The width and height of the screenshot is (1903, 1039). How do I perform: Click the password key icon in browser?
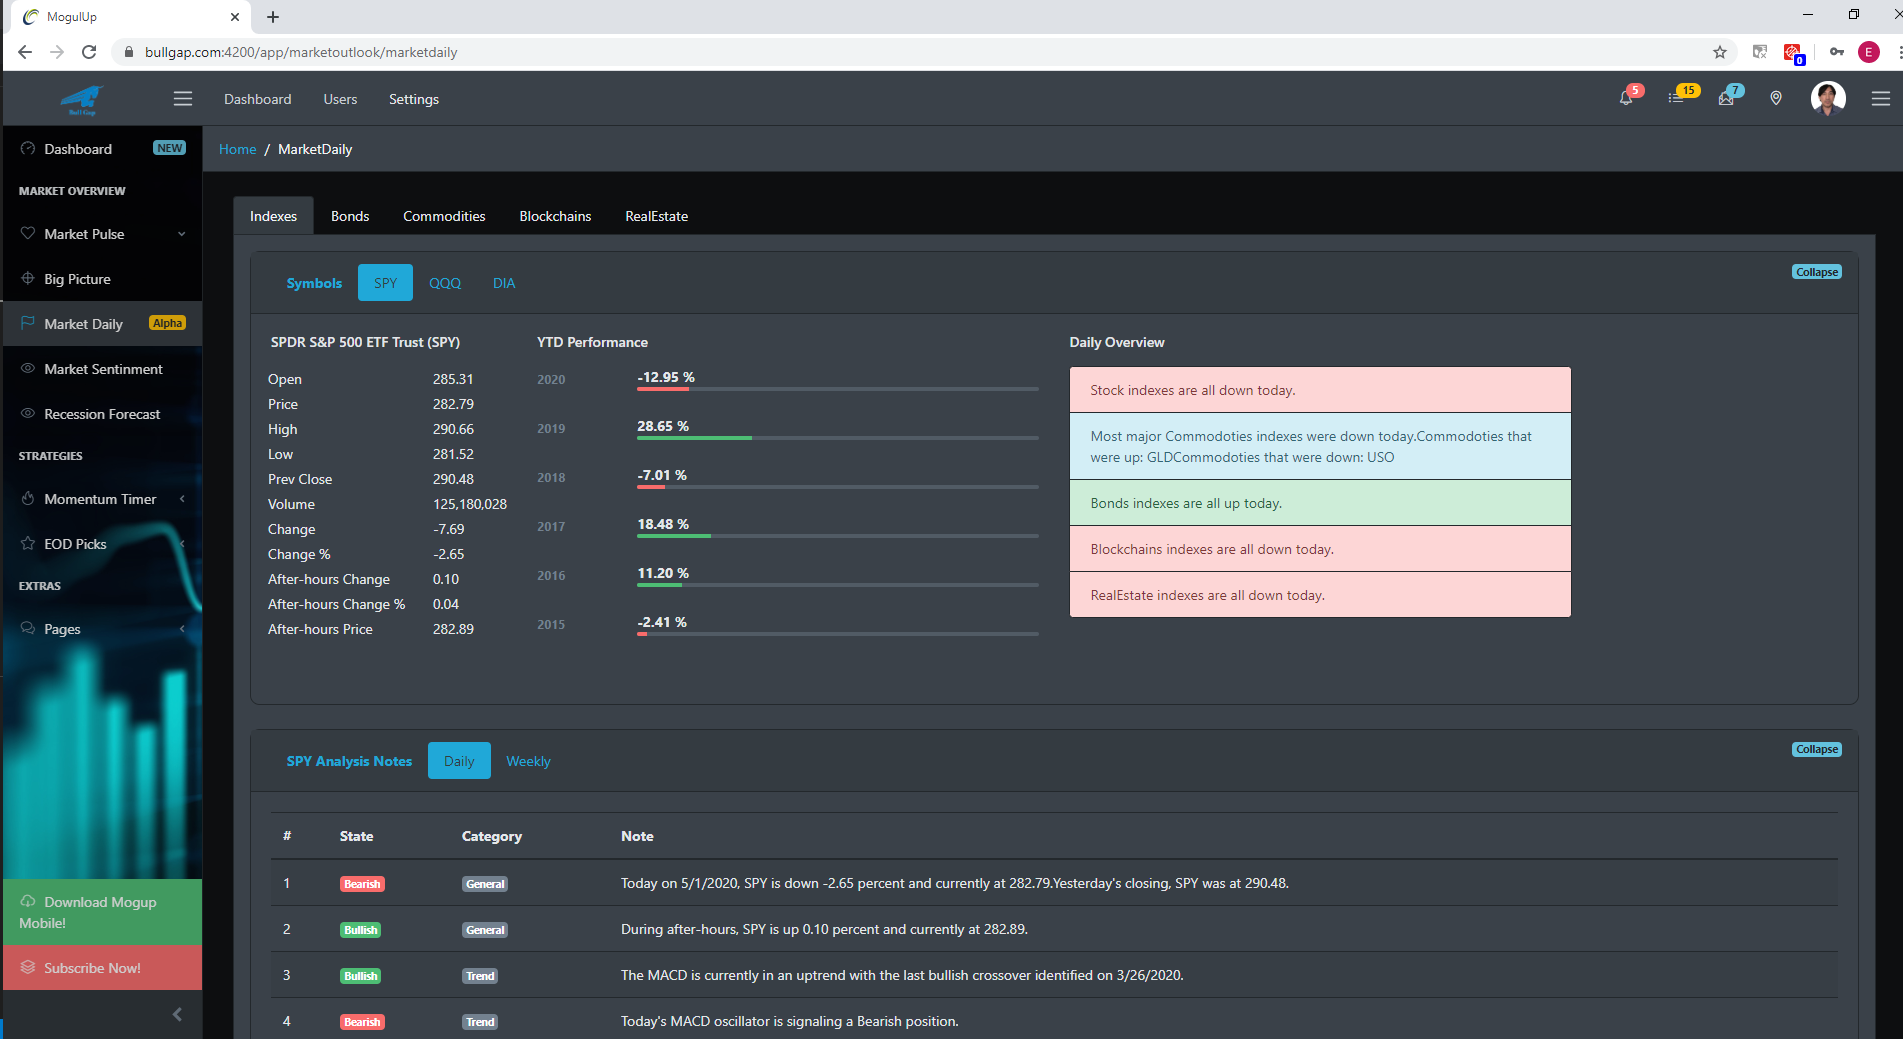pos(1837,52)
